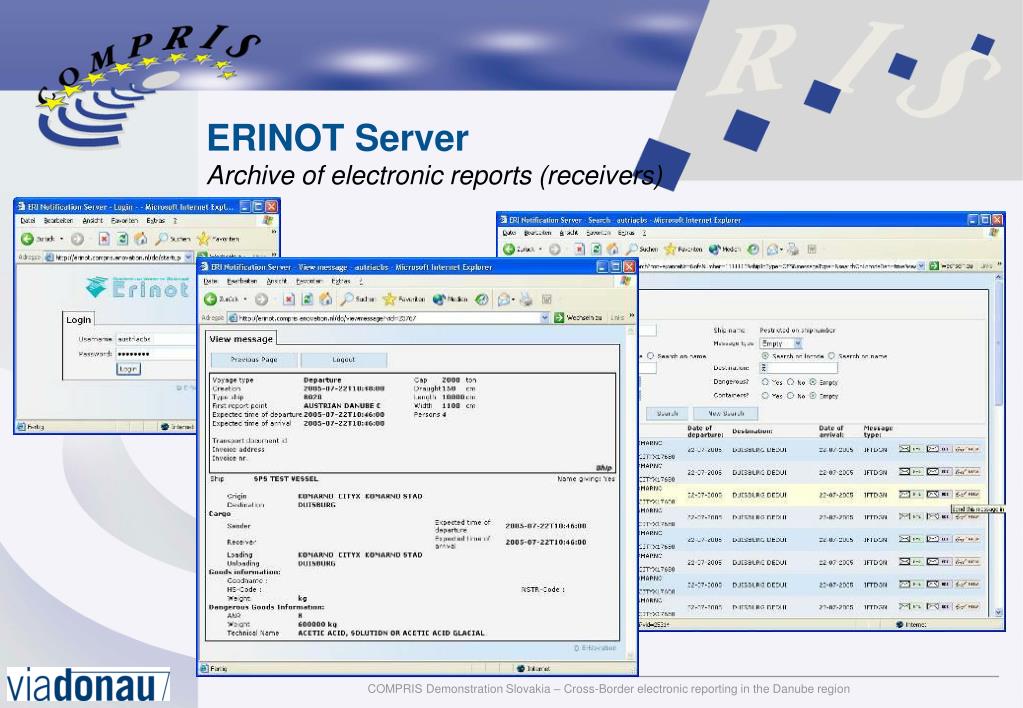Open Ansicht menu in View message window
Viewport: 1023px width, 708px height.
pos(277,281)
